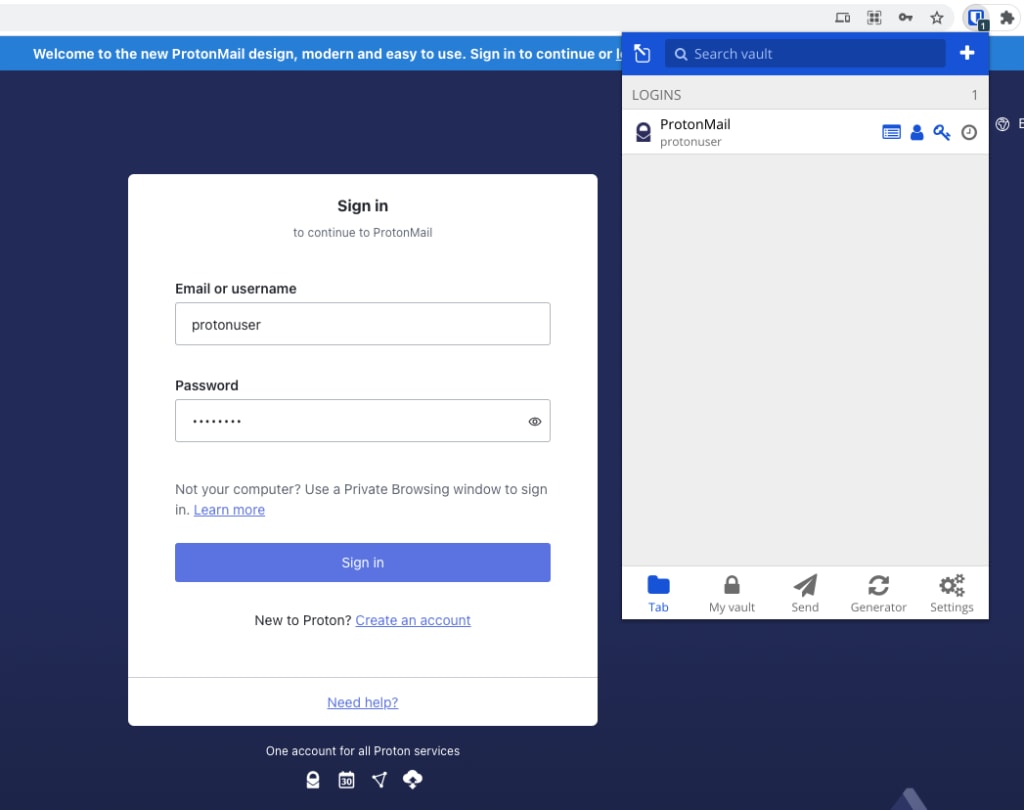Click the cast to device icon
Image resolution: width=1024 pixels, height=810 pixels.
[842, 18]
